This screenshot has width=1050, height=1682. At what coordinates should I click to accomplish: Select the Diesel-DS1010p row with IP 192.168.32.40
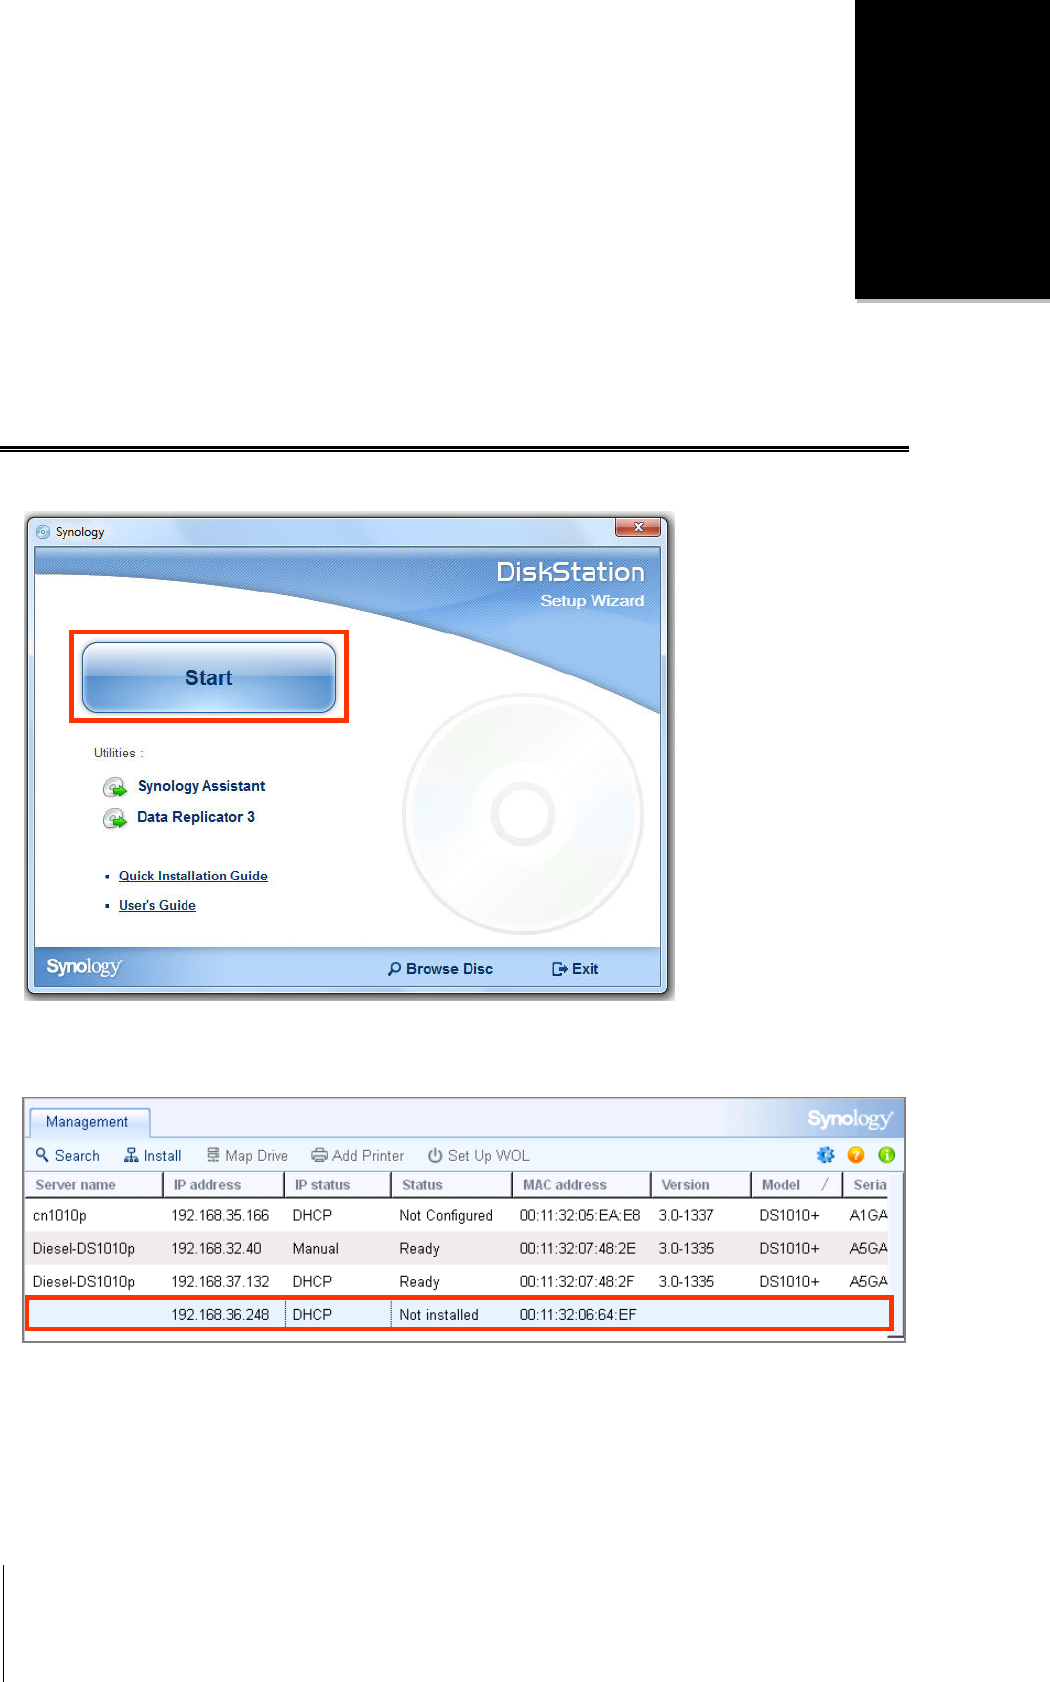tap(456, 1248)
